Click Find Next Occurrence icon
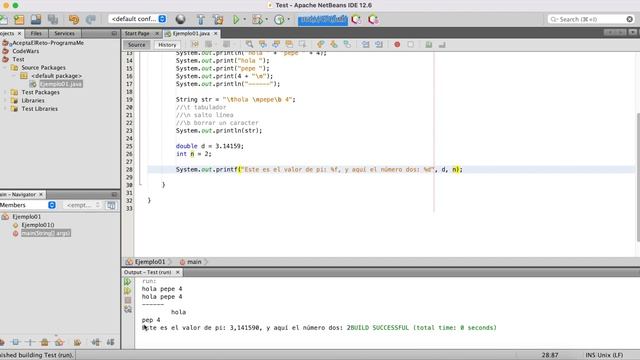 (276, 44)
